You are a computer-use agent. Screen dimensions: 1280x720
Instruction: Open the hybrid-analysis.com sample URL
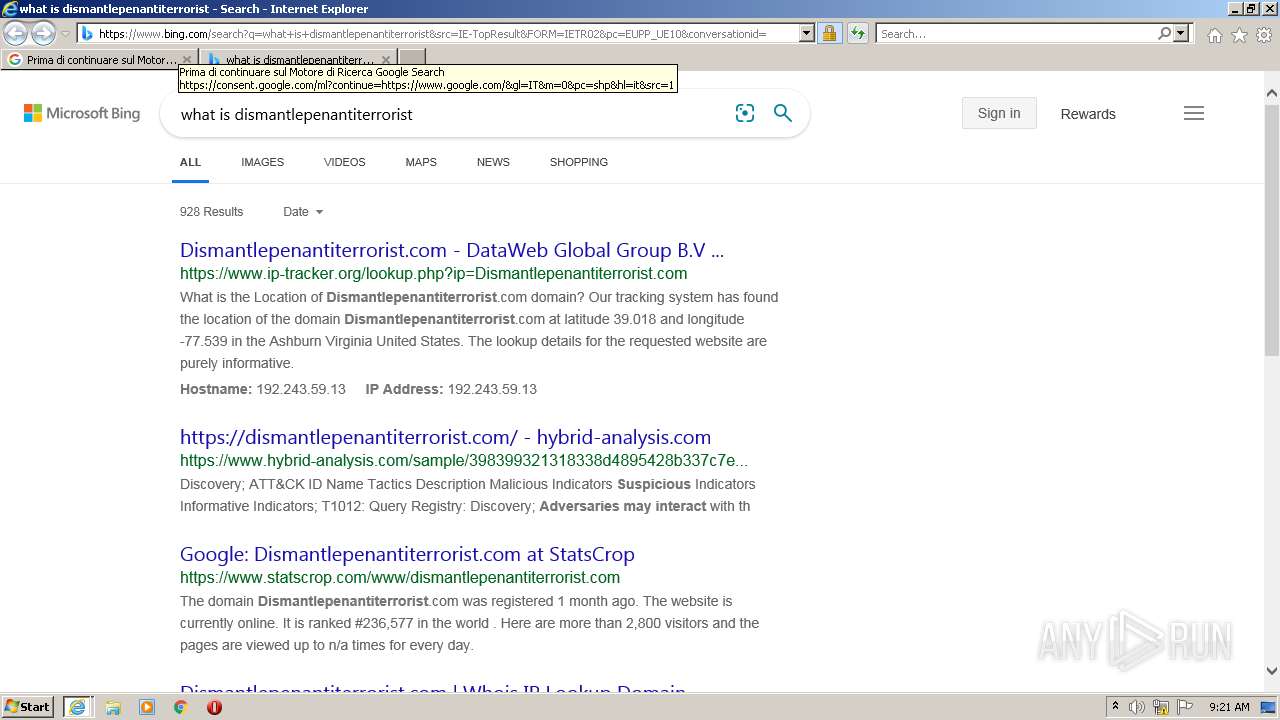point(464,461)
